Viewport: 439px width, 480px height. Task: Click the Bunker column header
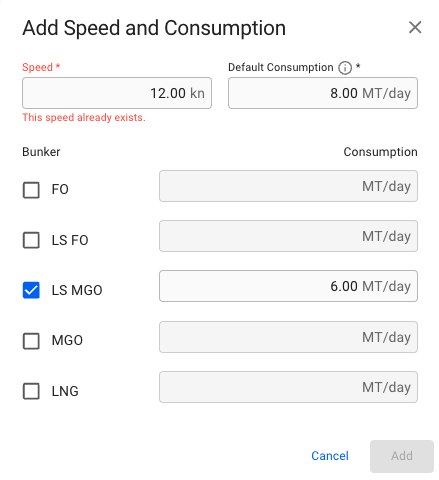41,152
